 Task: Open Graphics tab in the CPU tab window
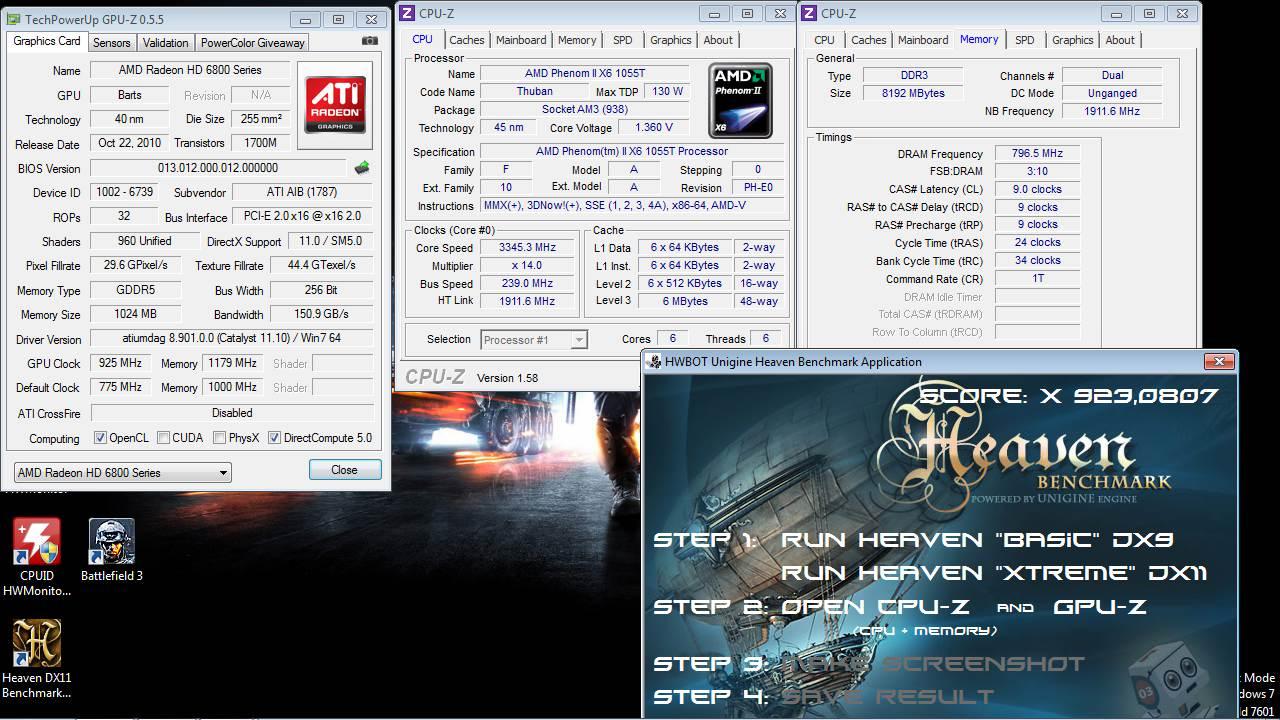(670, 40)
